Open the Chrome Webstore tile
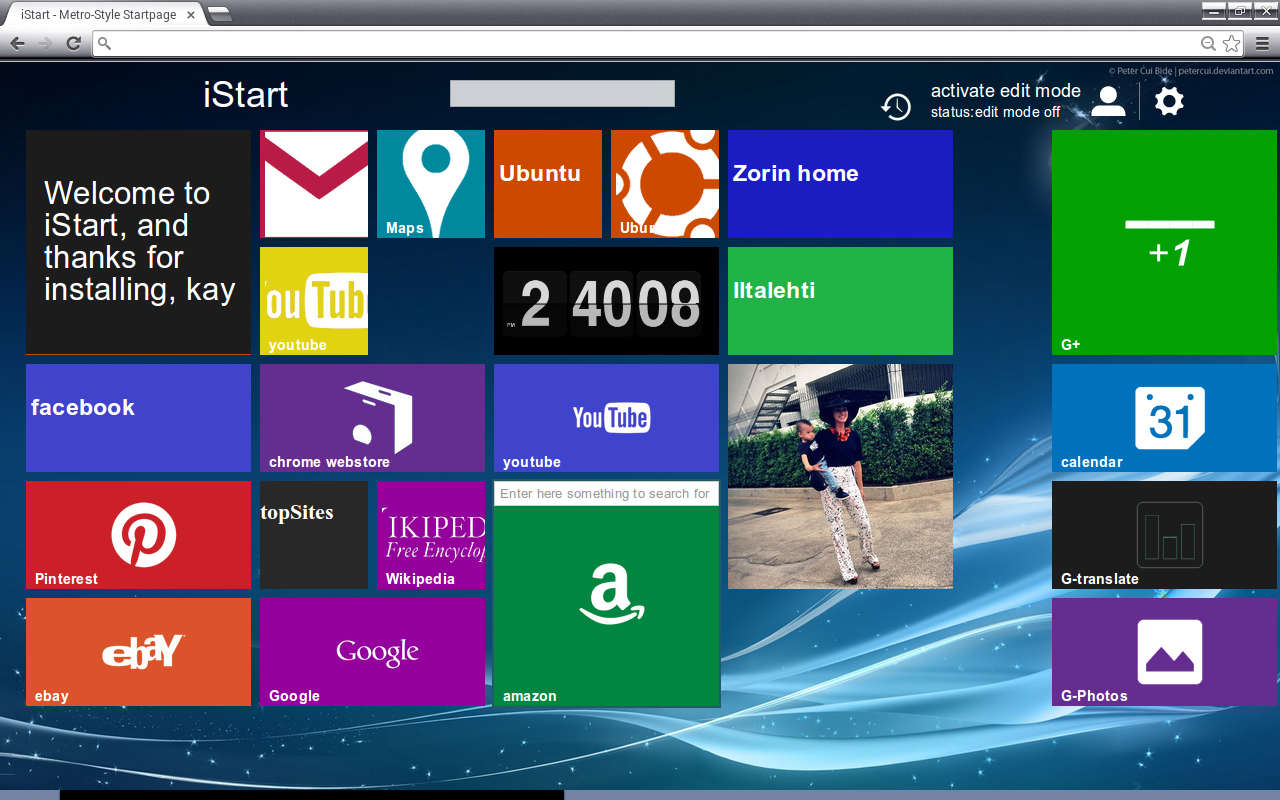 pos(372,418)
